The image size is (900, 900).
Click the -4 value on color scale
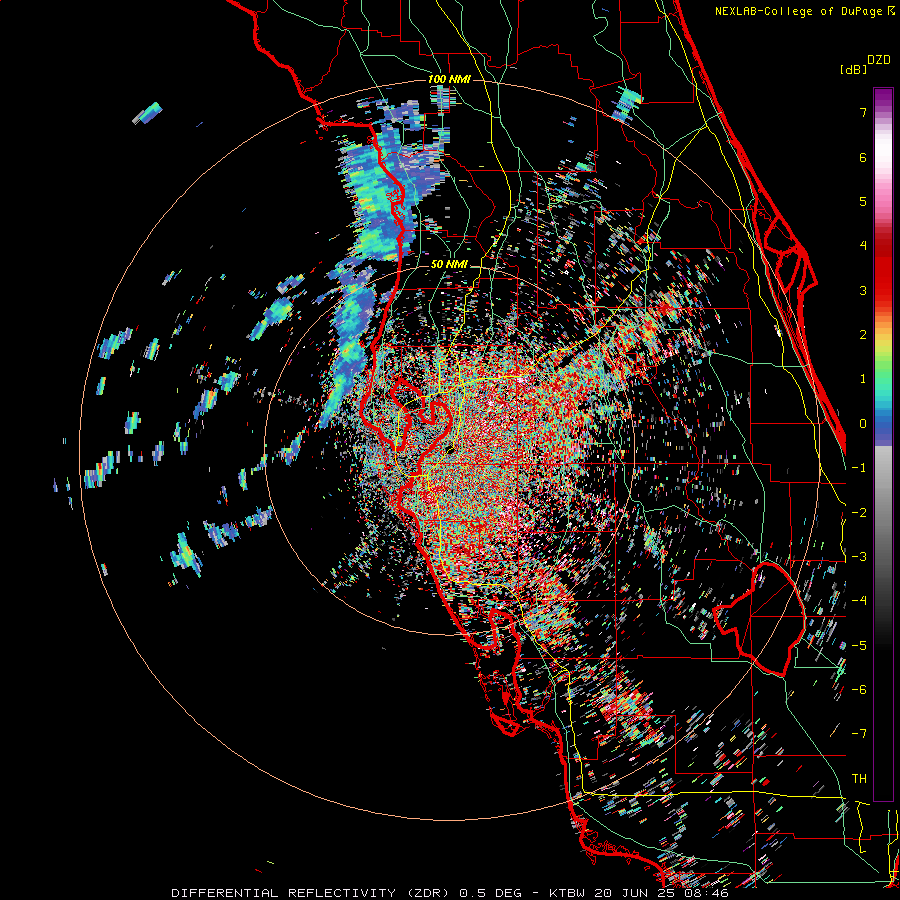click(859, 601)
